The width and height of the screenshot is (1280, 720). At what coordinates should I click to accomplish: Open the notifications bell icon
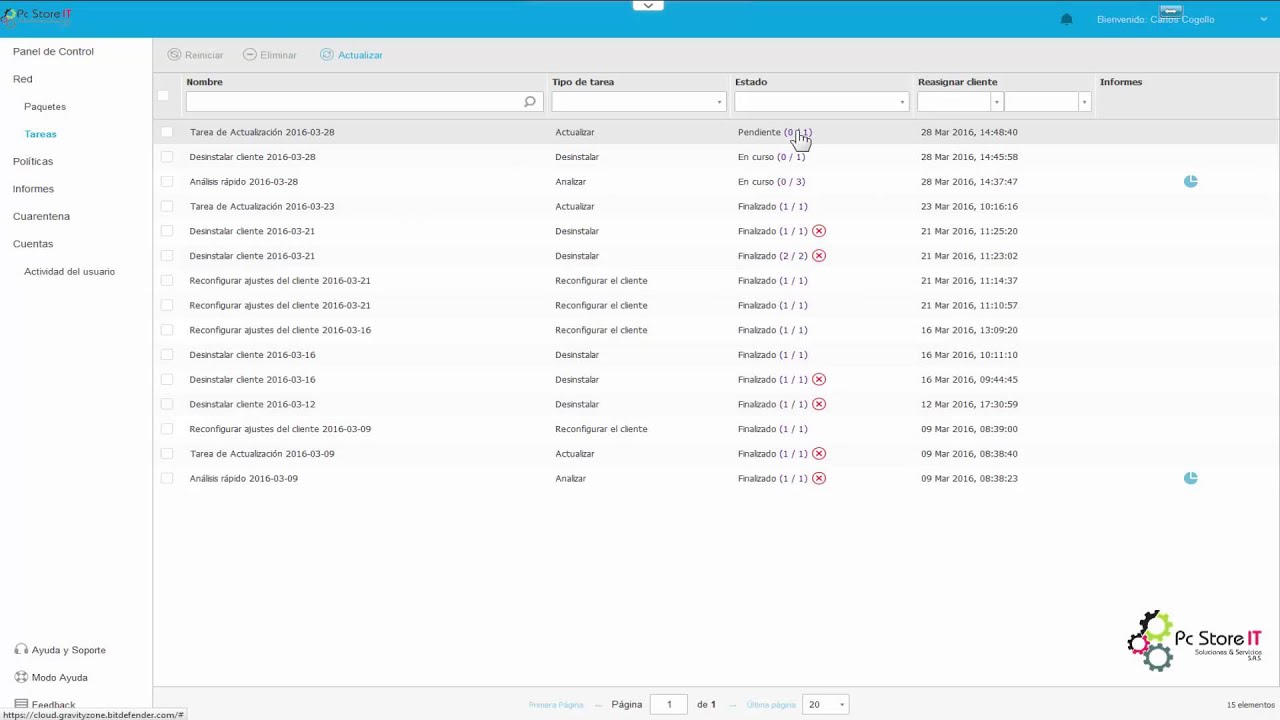click(1066, 19)
